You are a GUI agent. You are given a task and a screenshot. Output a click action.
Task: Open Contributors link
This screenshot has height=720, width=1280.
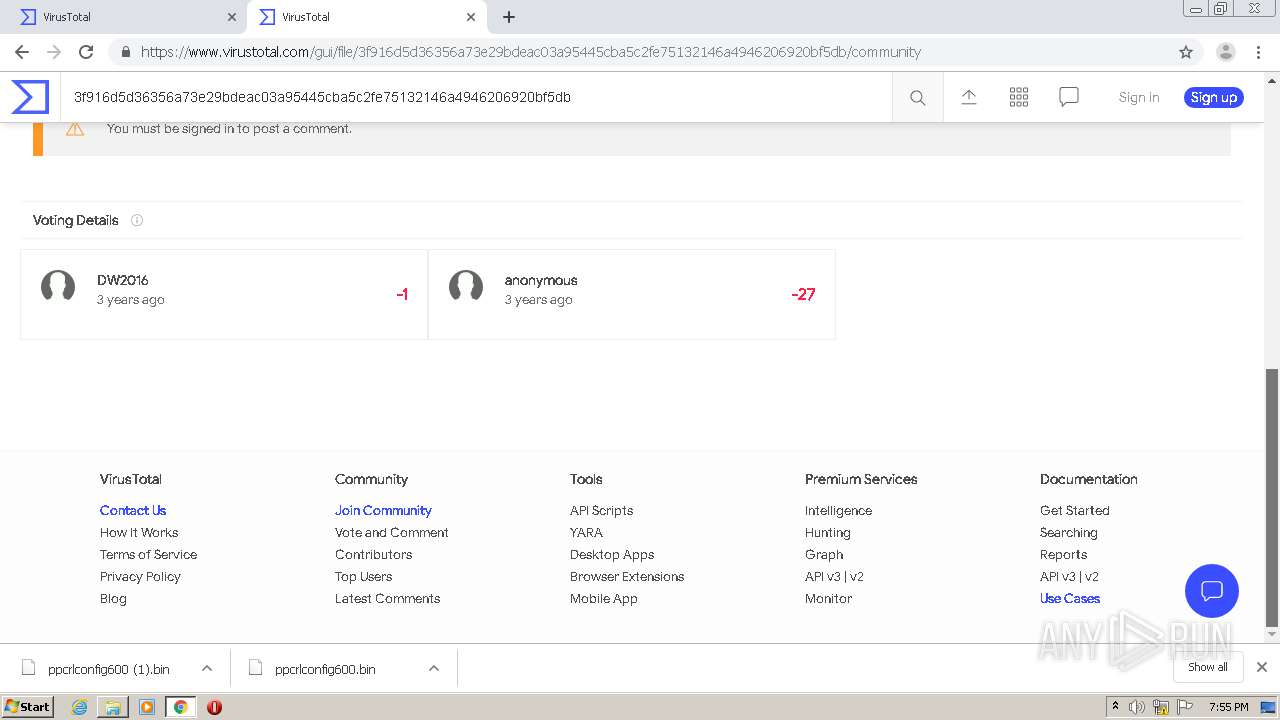click(373, 554)
